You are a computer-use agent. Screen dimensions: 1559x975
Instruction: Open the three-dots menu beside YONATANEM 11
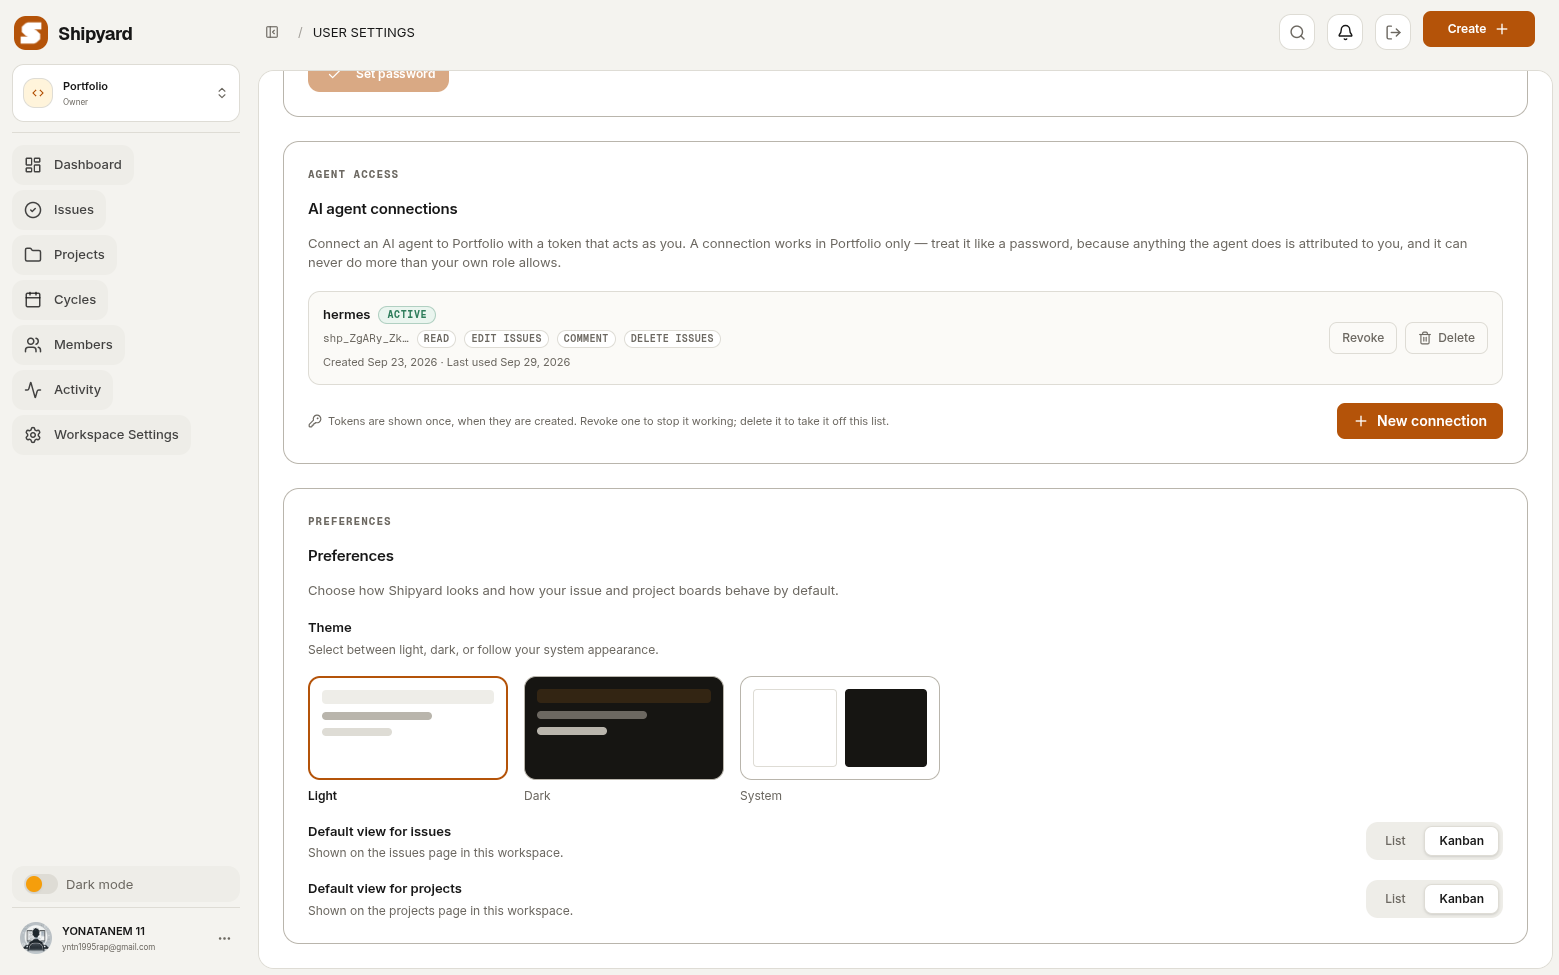point(224,938)
